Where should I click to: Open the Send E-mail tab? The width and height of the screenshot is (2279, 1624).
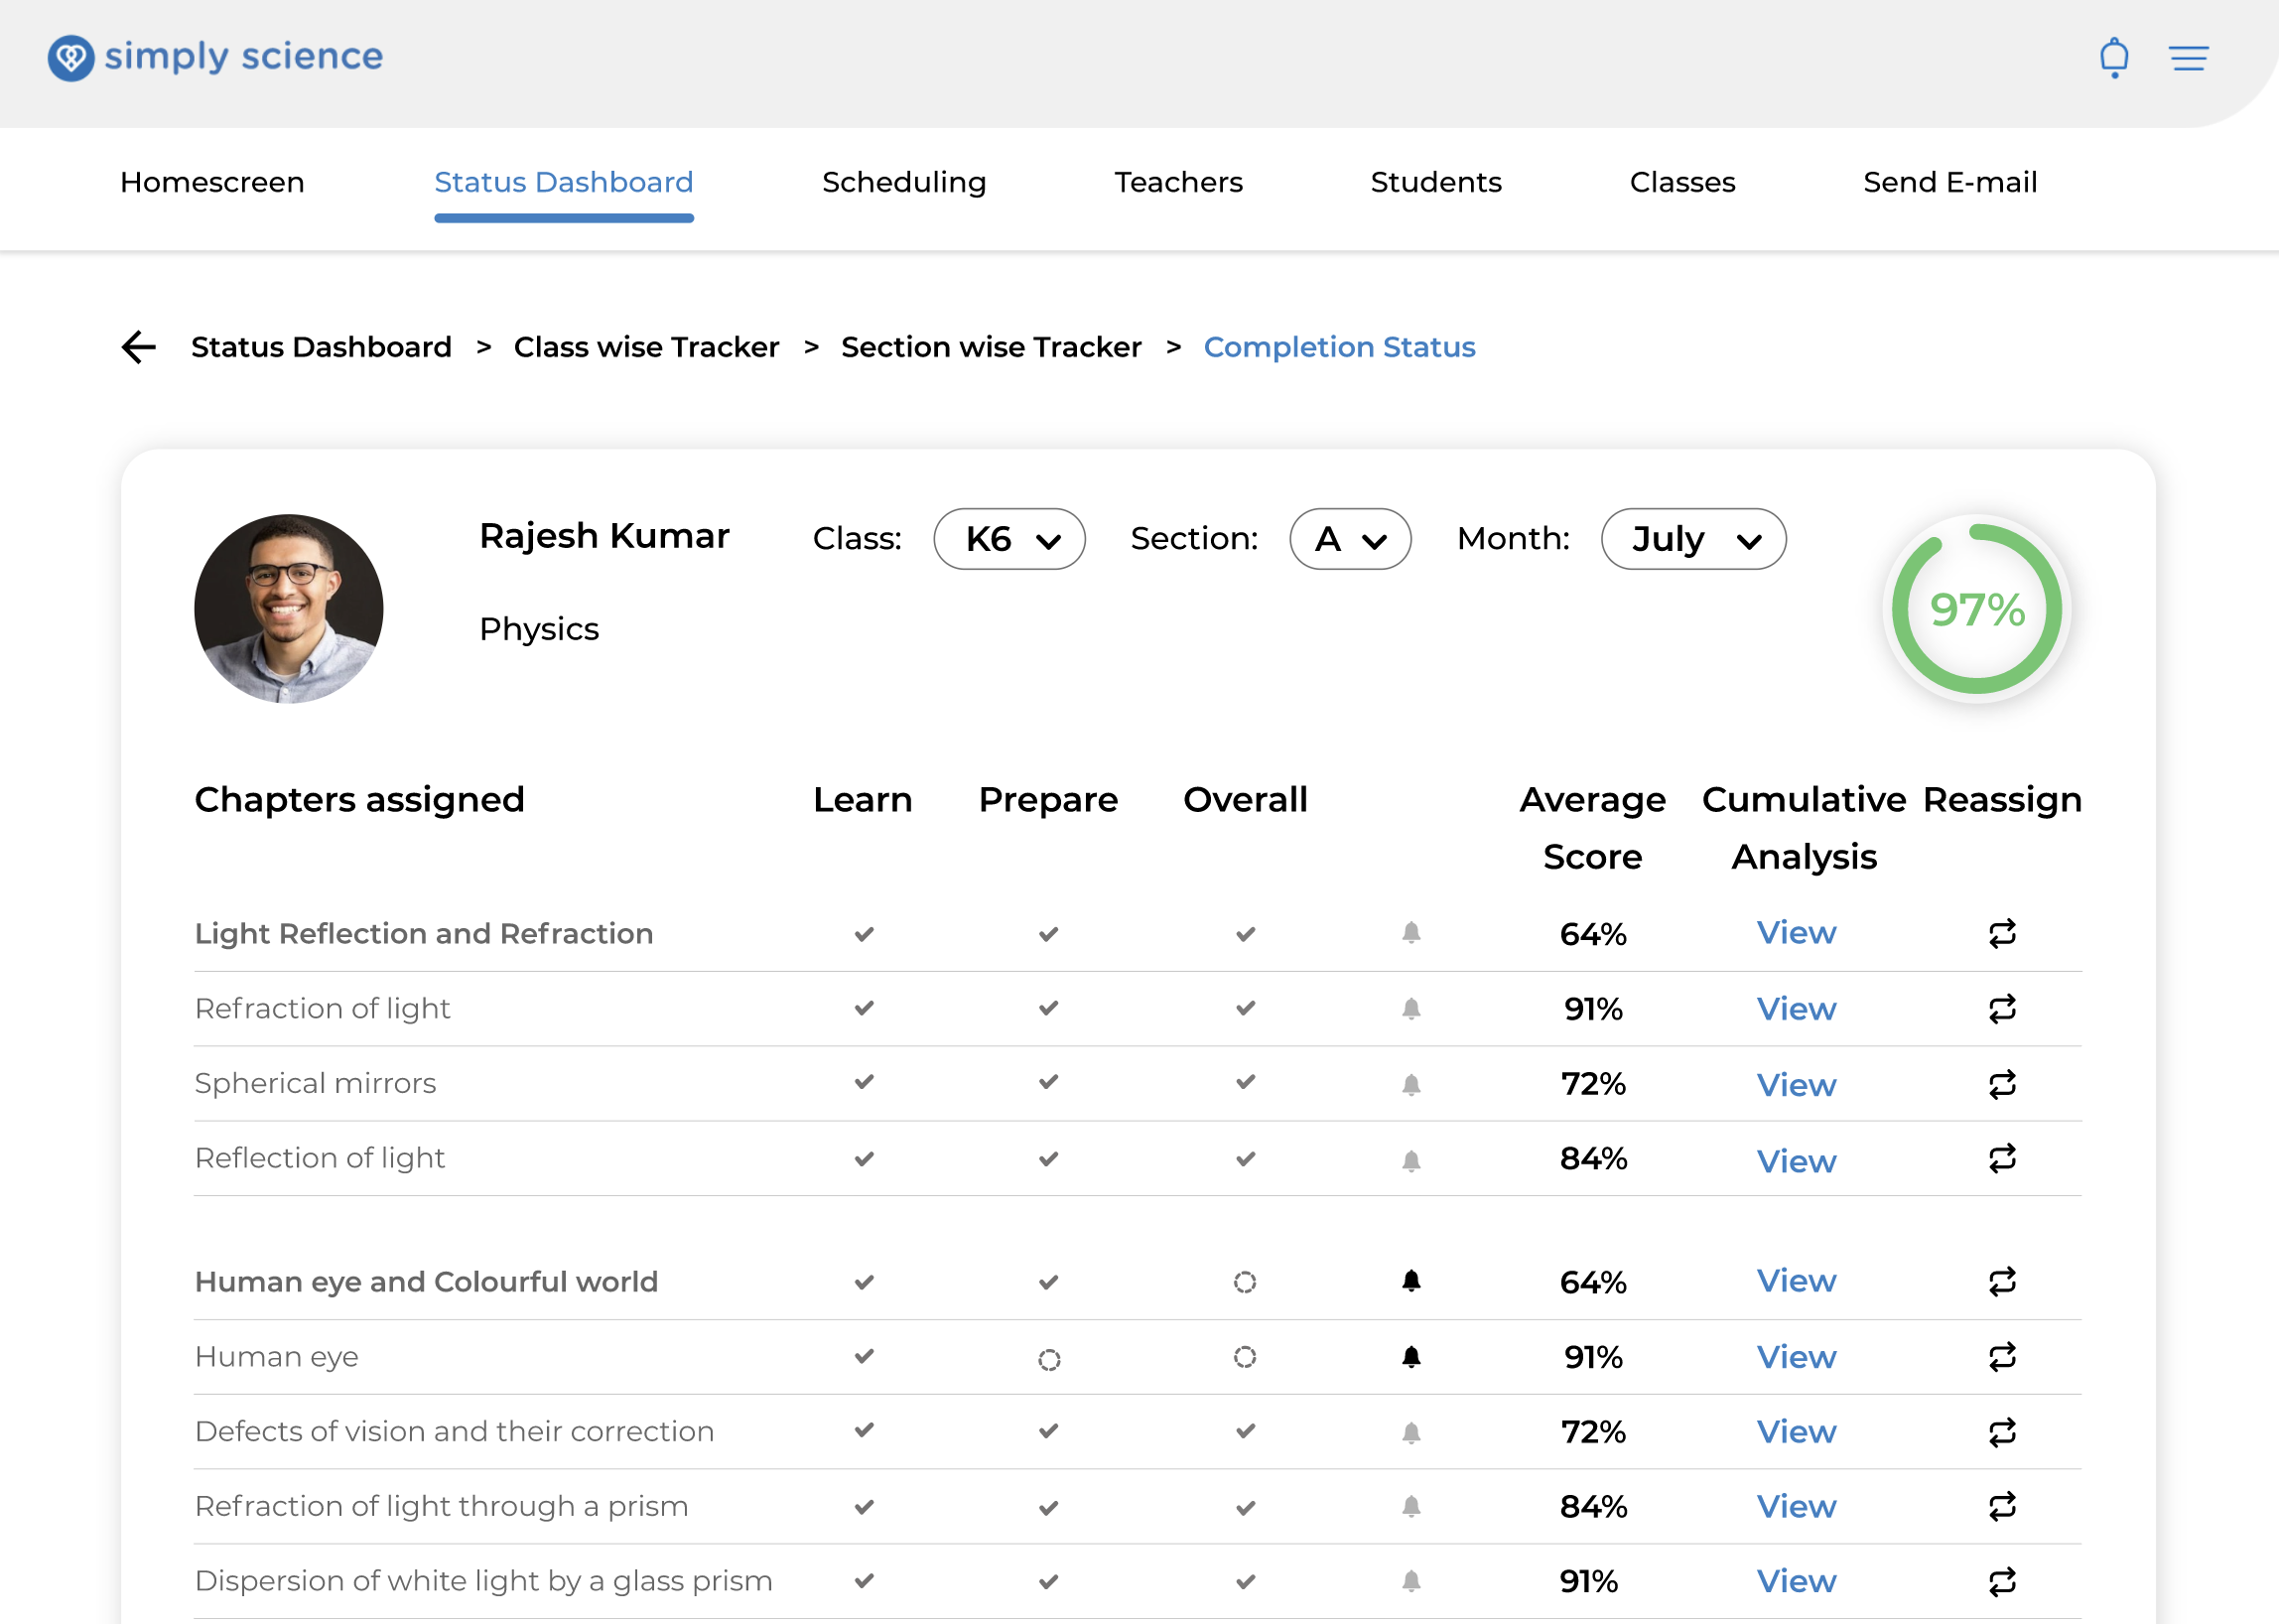1949,182
